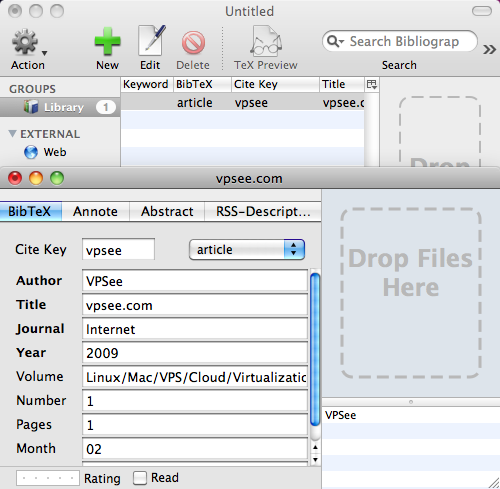Click the Year field containing 2009
Screen dimensions: 500x489
tap(195, 353)
